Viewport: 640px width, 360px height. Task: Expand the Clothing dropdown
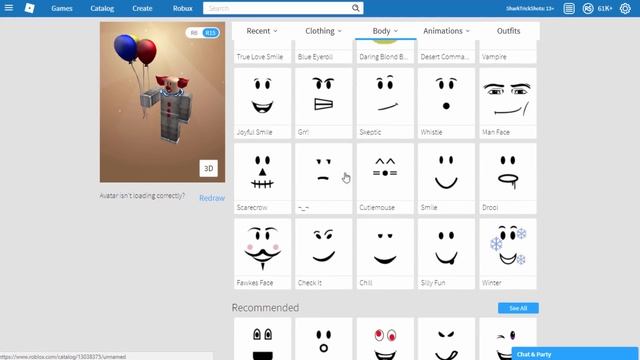[x=323, y=31]
